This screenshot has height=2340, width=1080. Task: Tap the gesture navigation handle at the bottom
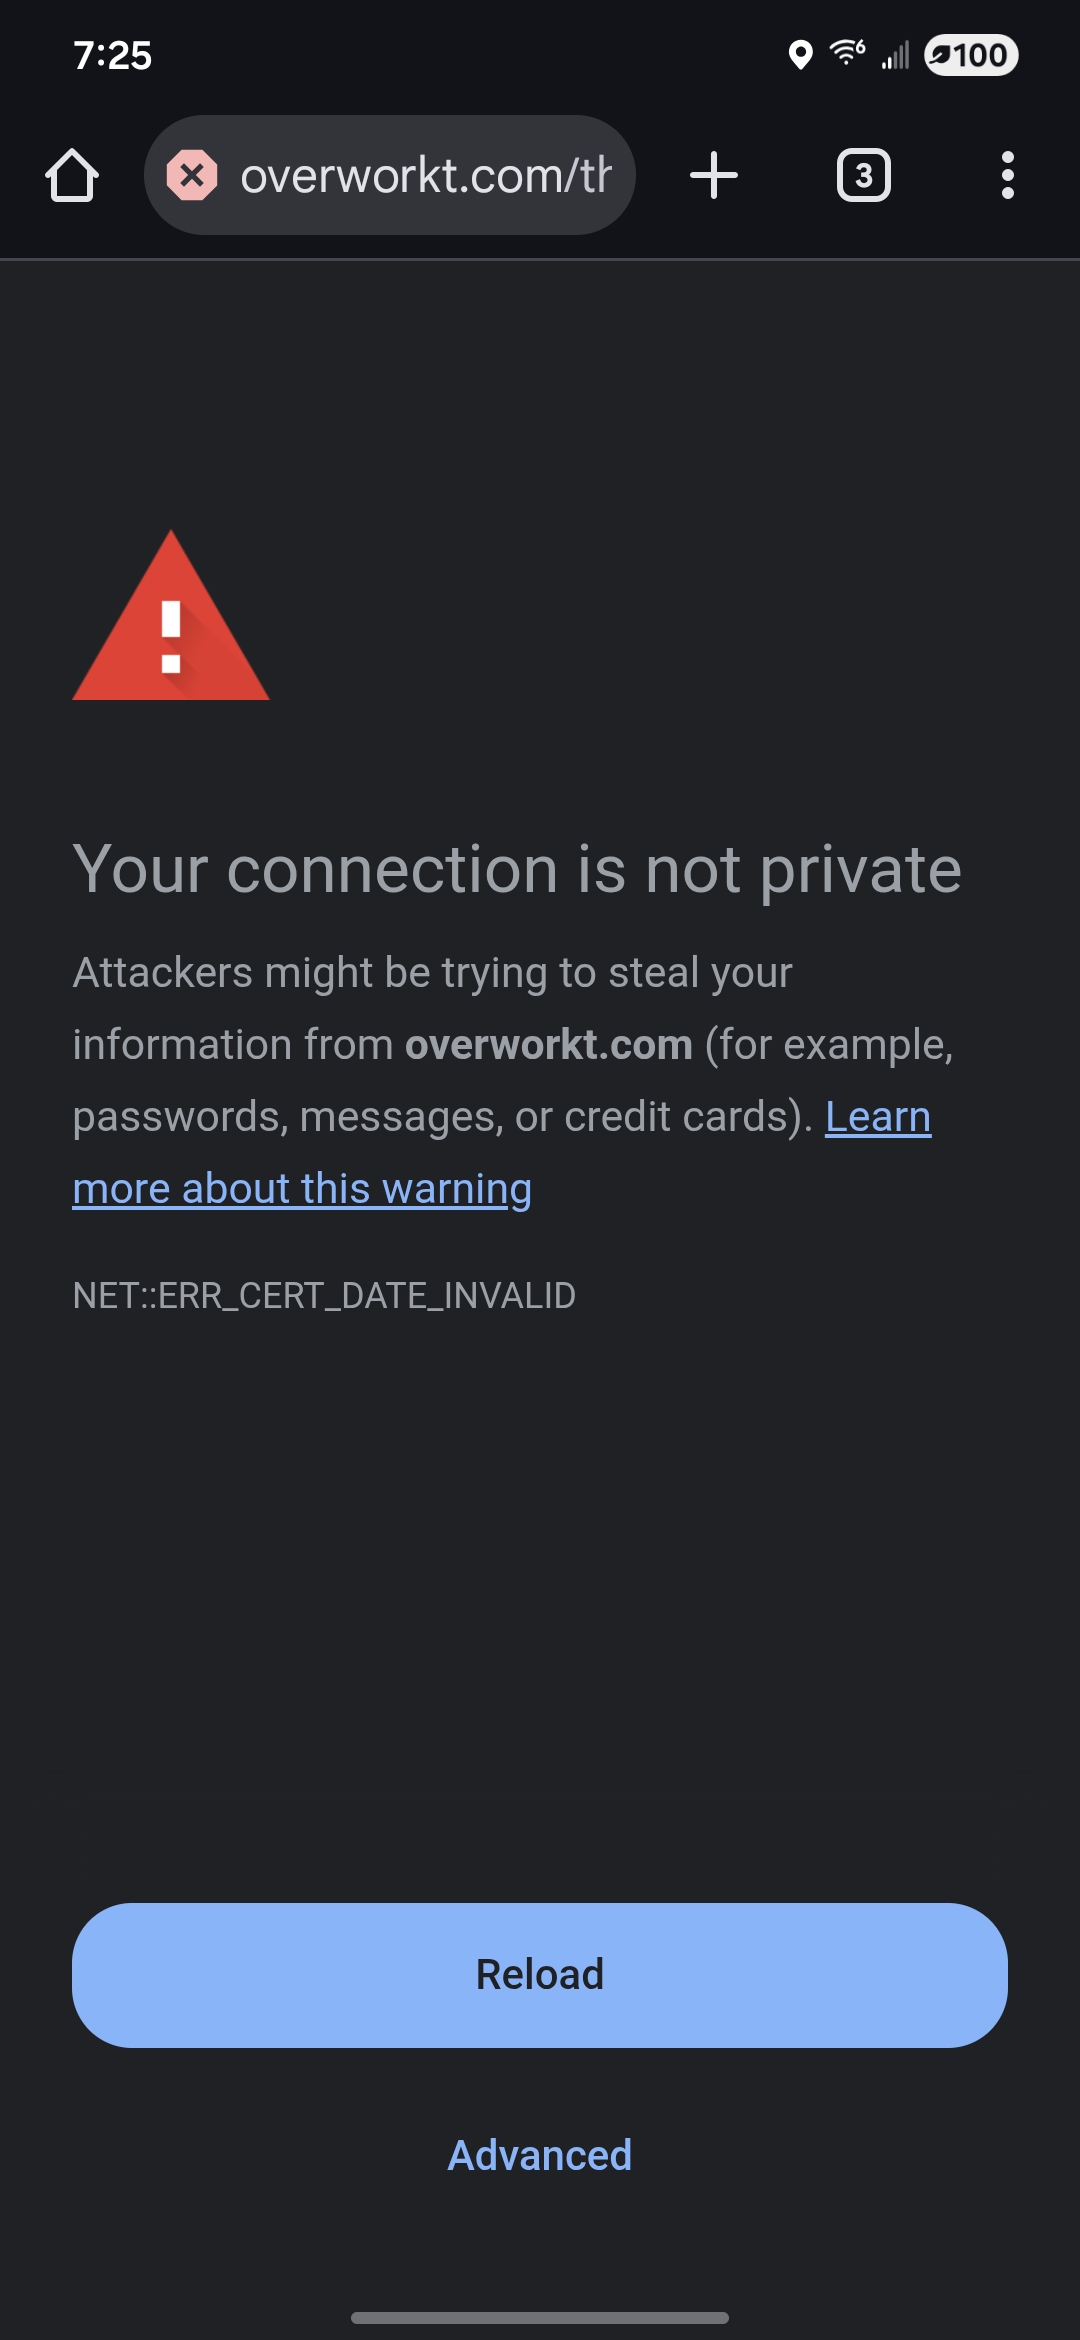coord(540,2317)
